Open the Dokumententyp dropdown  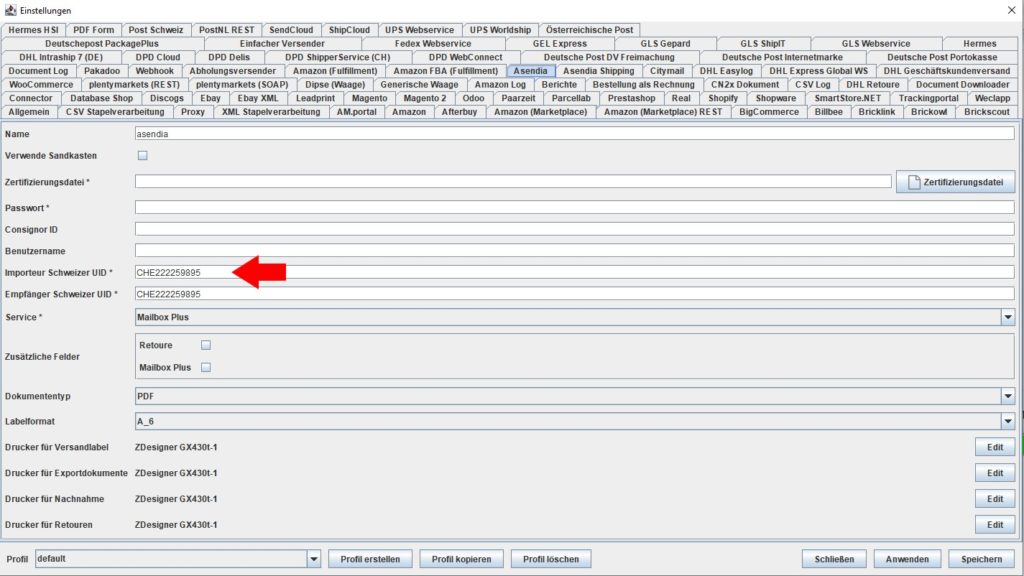(x=1008, y=396)
